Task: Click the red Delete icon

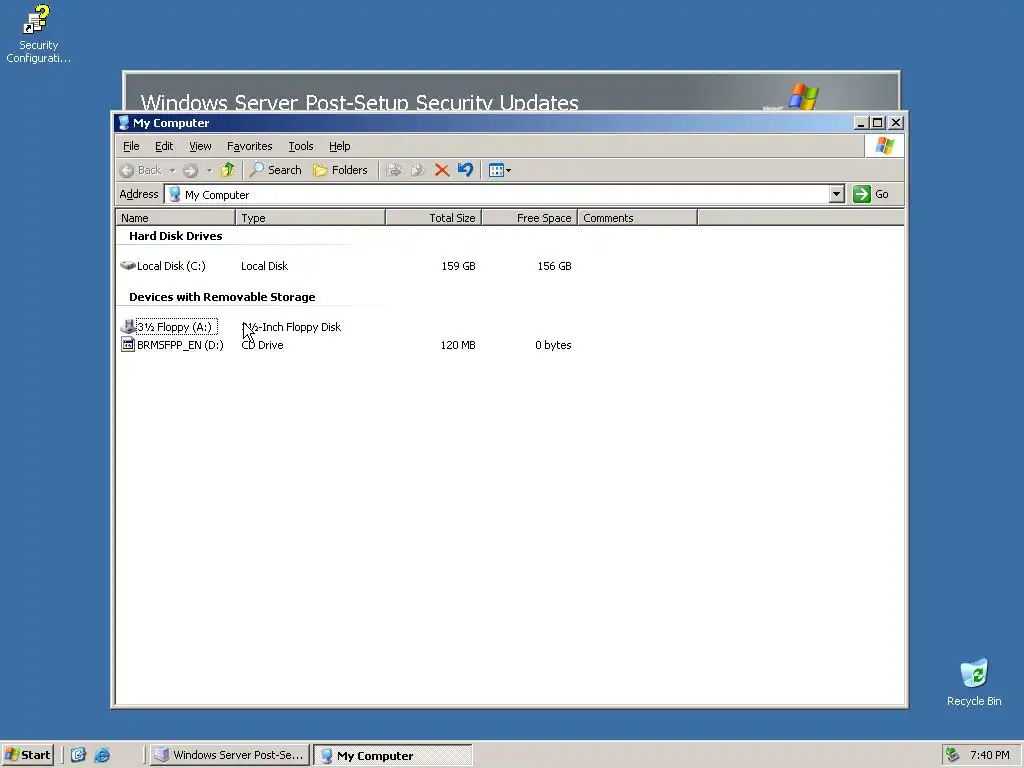Action: [x=441, y=170]
